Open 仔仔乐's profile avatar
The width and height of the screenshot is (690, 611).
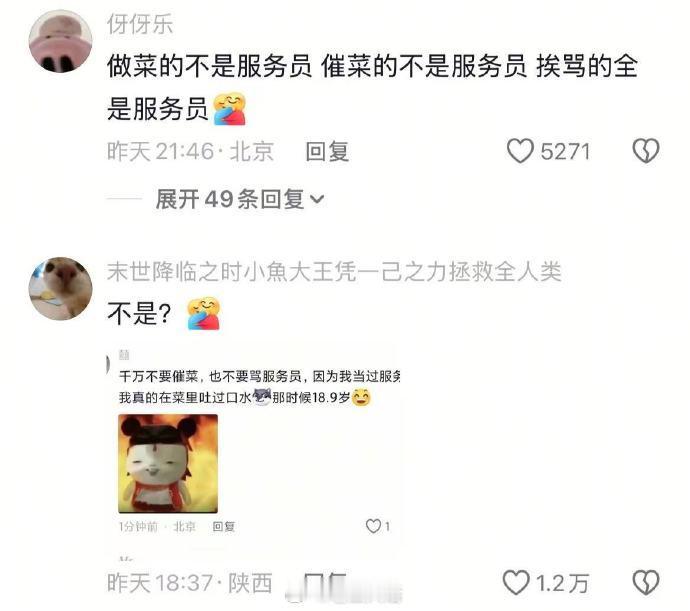pos(61,41)
